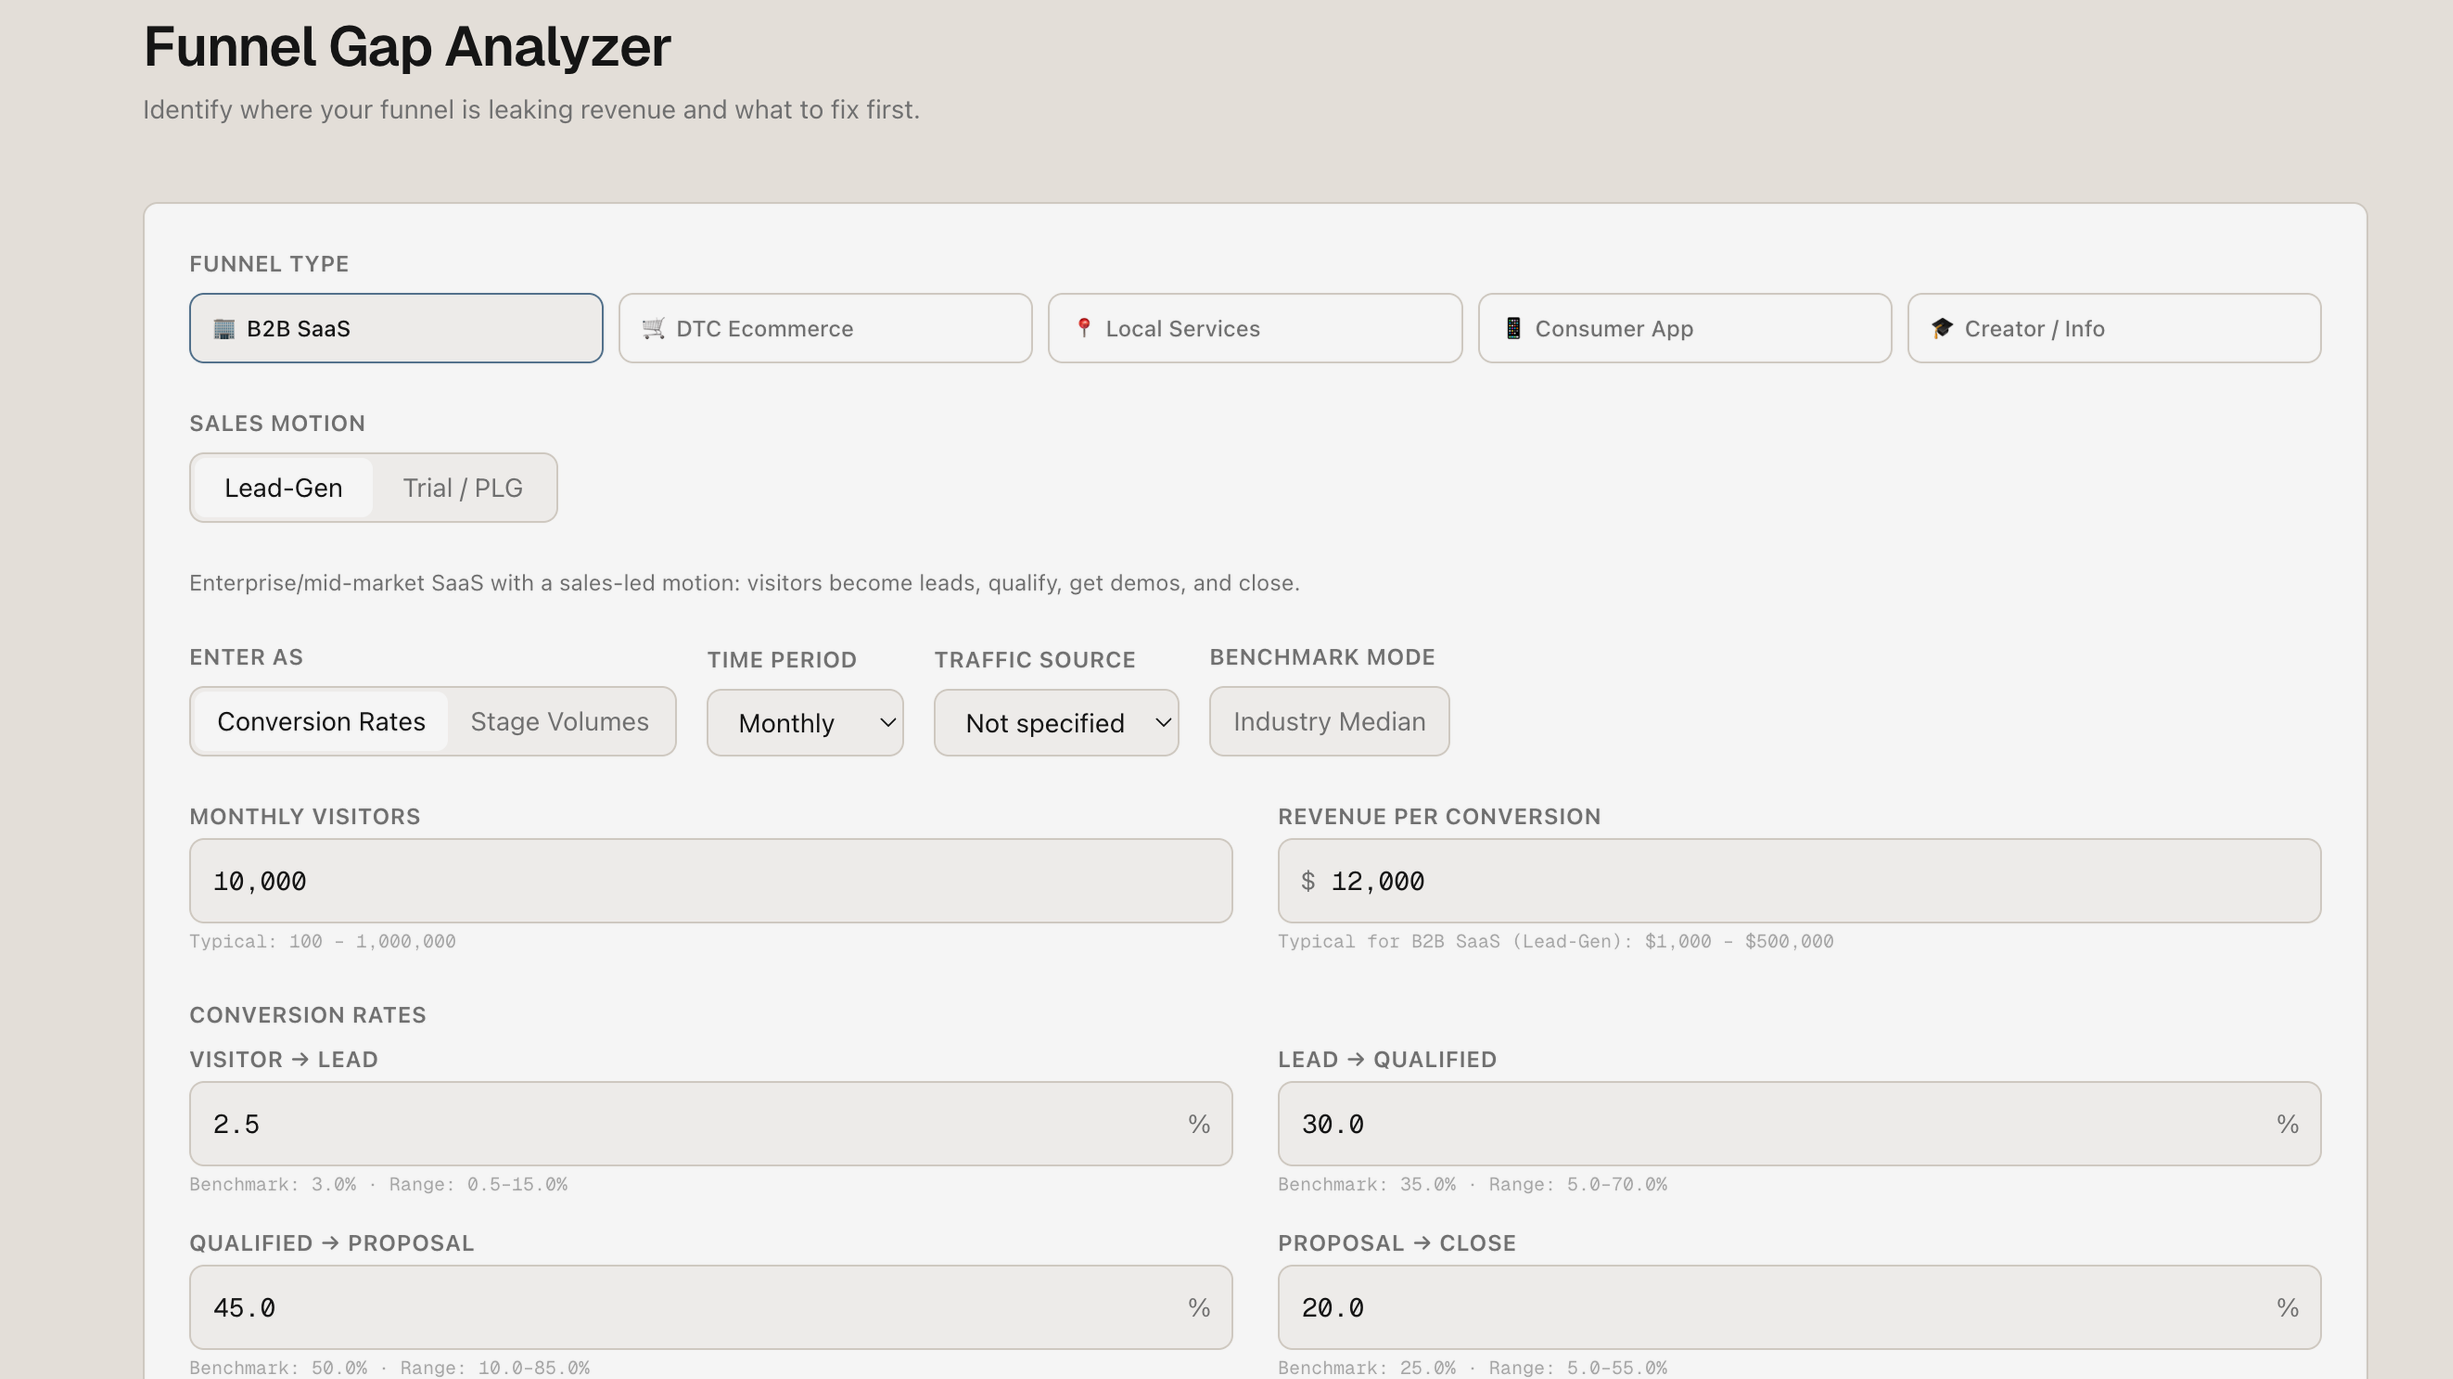The image size is (2453, 1379).
Task: Choose the Local Services funnel type
Action: pyautogui.click(x=1255, y=328)
